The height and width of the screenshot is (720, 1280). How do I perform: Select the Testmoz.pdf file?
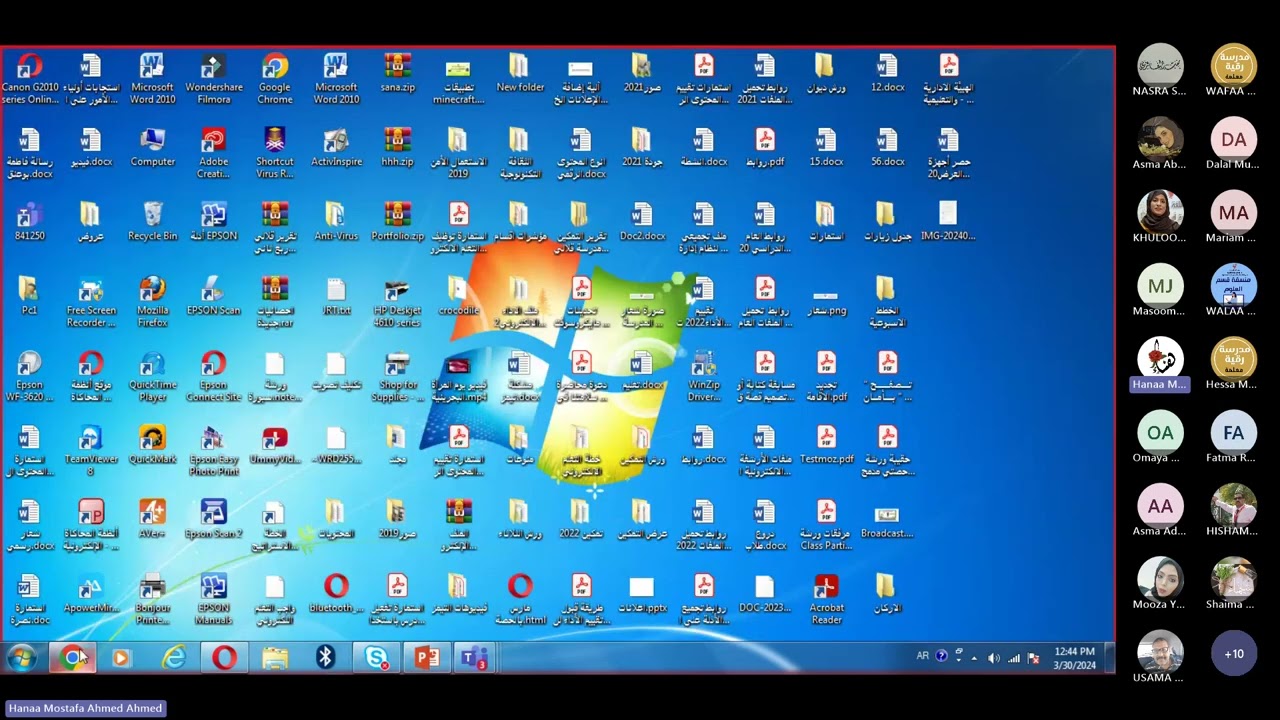(x=826, y=444)
